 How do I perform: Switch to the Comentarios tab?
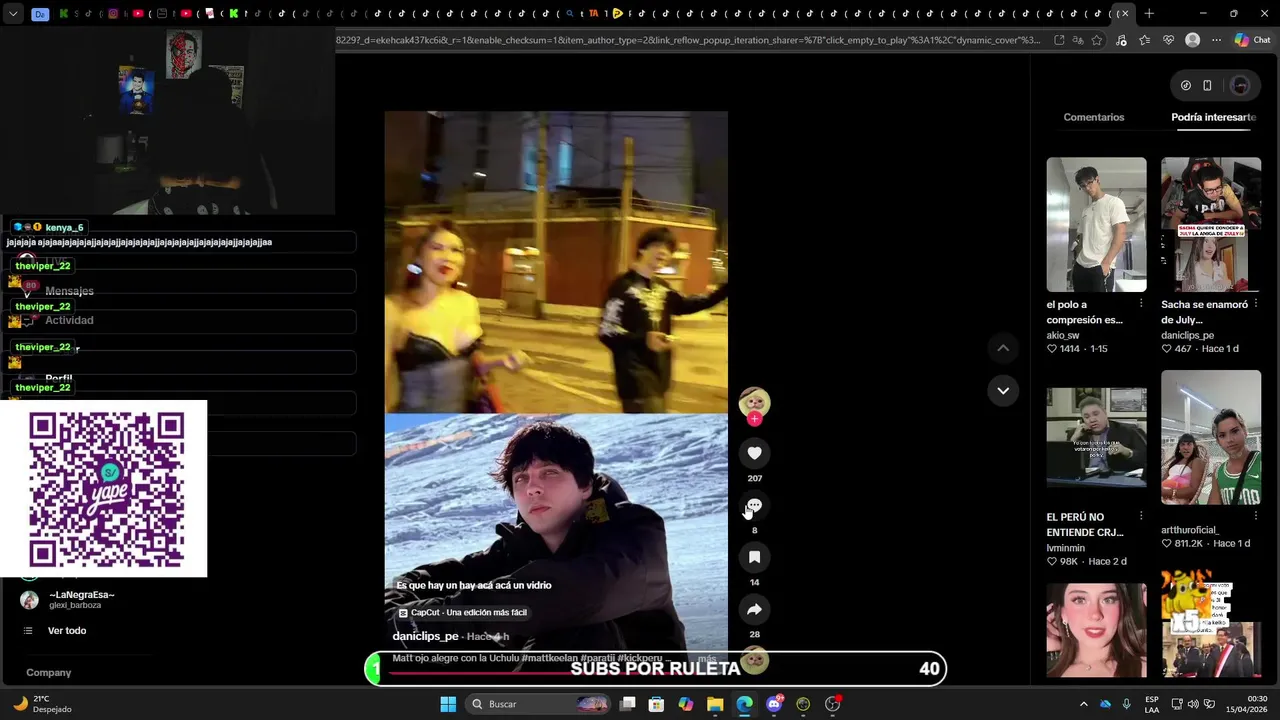point(1093,117)
